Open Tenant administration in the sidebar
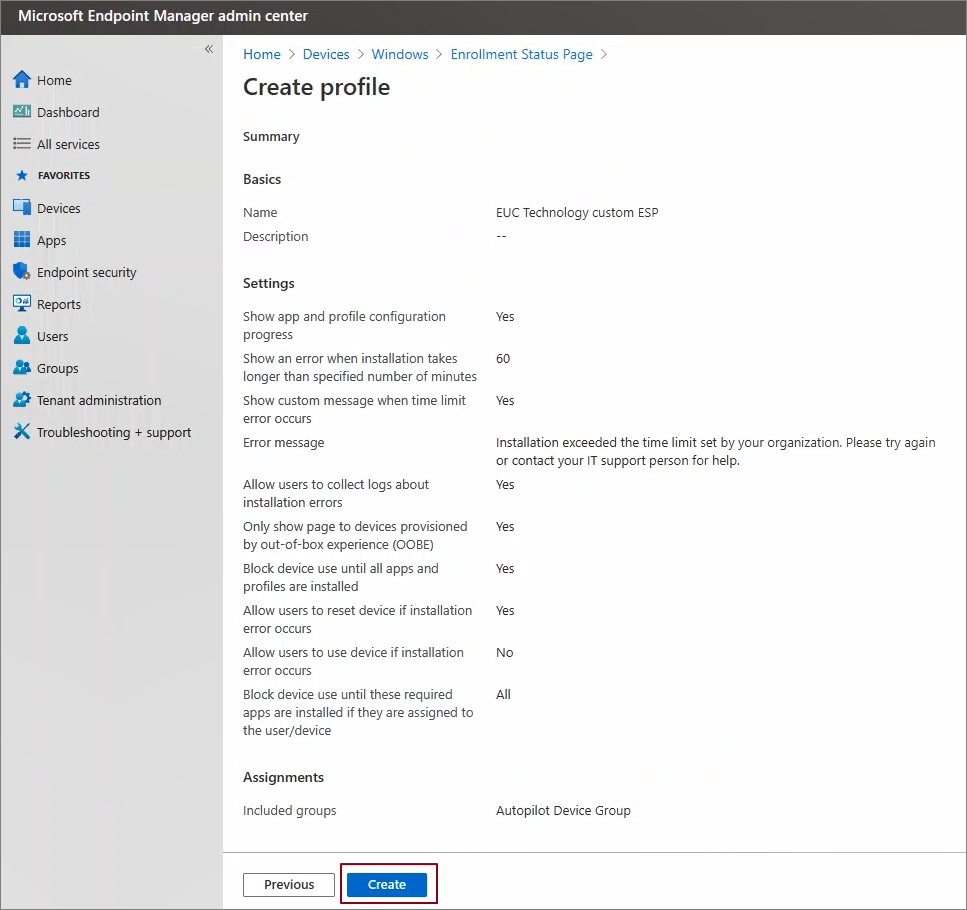 pyautogui.click(x=99, y=401)
